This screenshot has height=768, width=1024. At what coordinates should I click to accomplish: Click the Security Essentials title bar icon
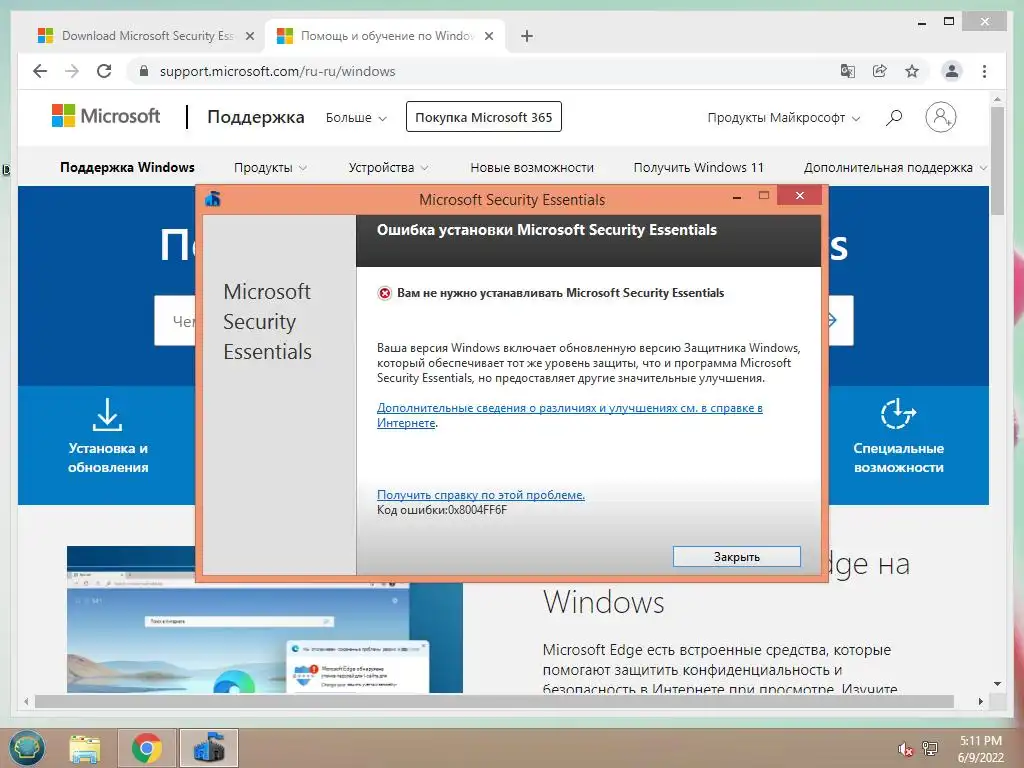(213, 199)
